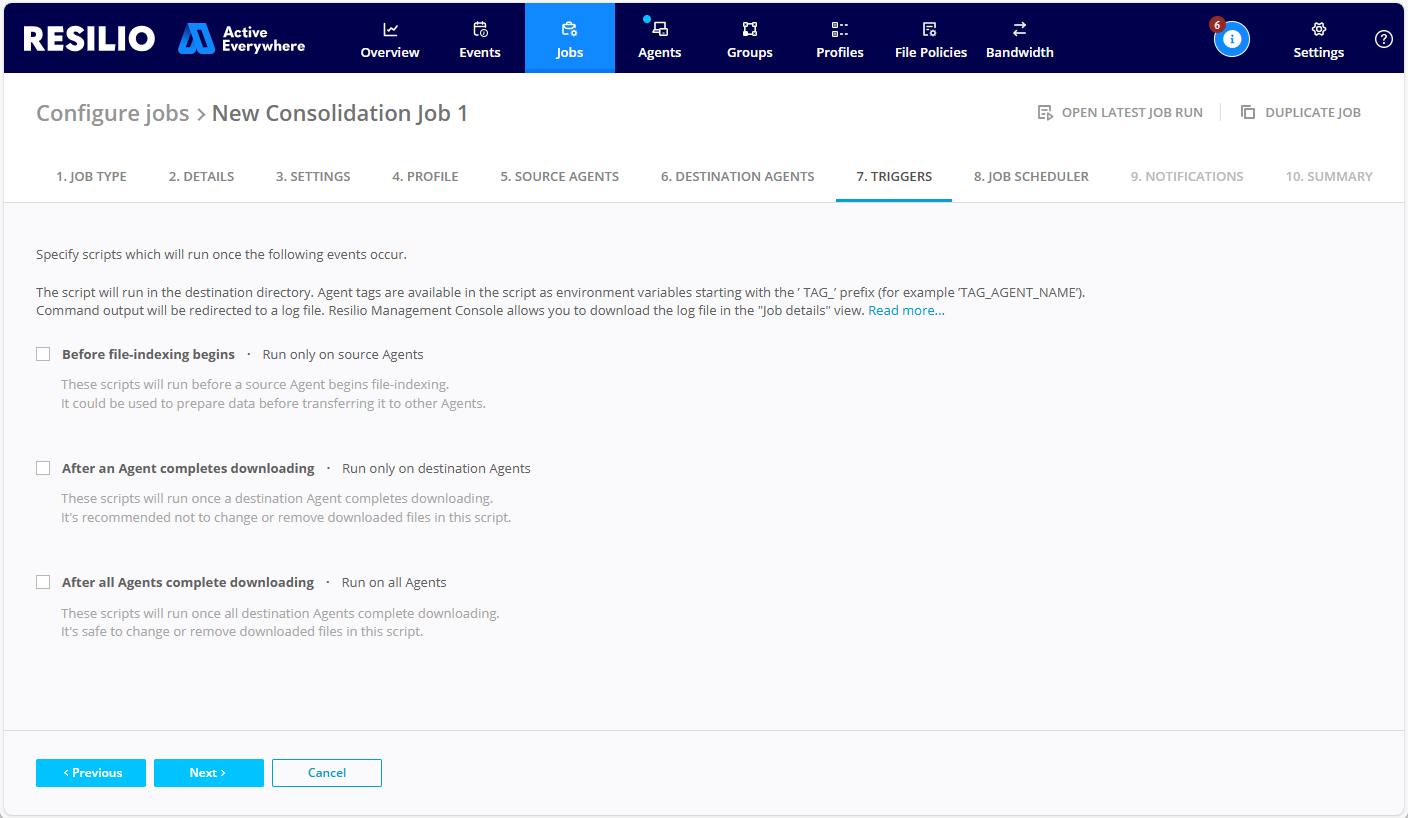The height and width of the screenshot is (818, 1408).
Task: Follow the Read more link
Action: point(906,311)
